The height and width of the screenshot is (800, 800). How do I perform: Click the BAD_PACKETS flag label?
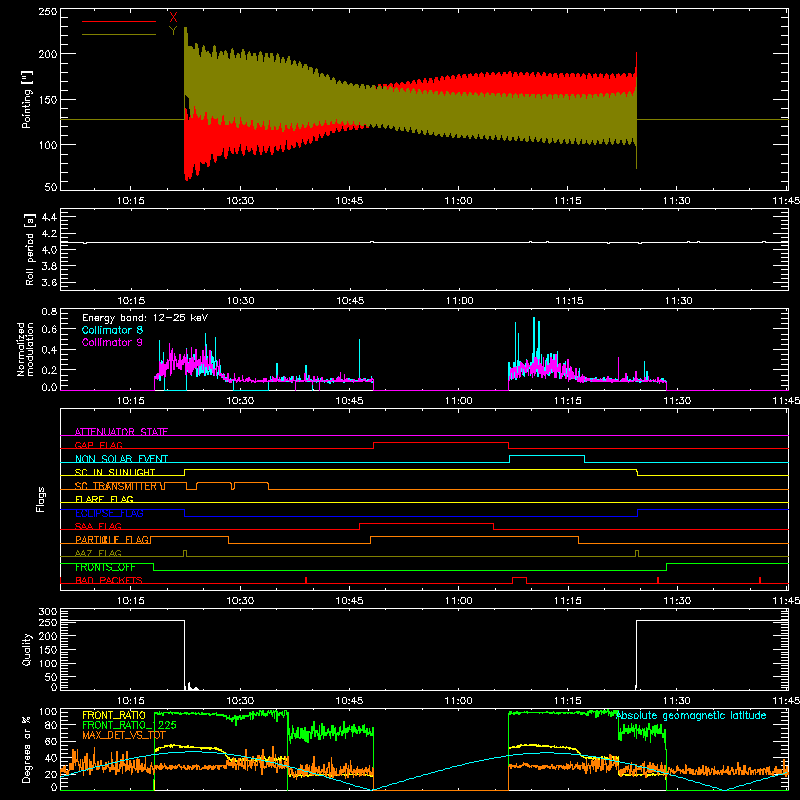(x=109, y=580)
